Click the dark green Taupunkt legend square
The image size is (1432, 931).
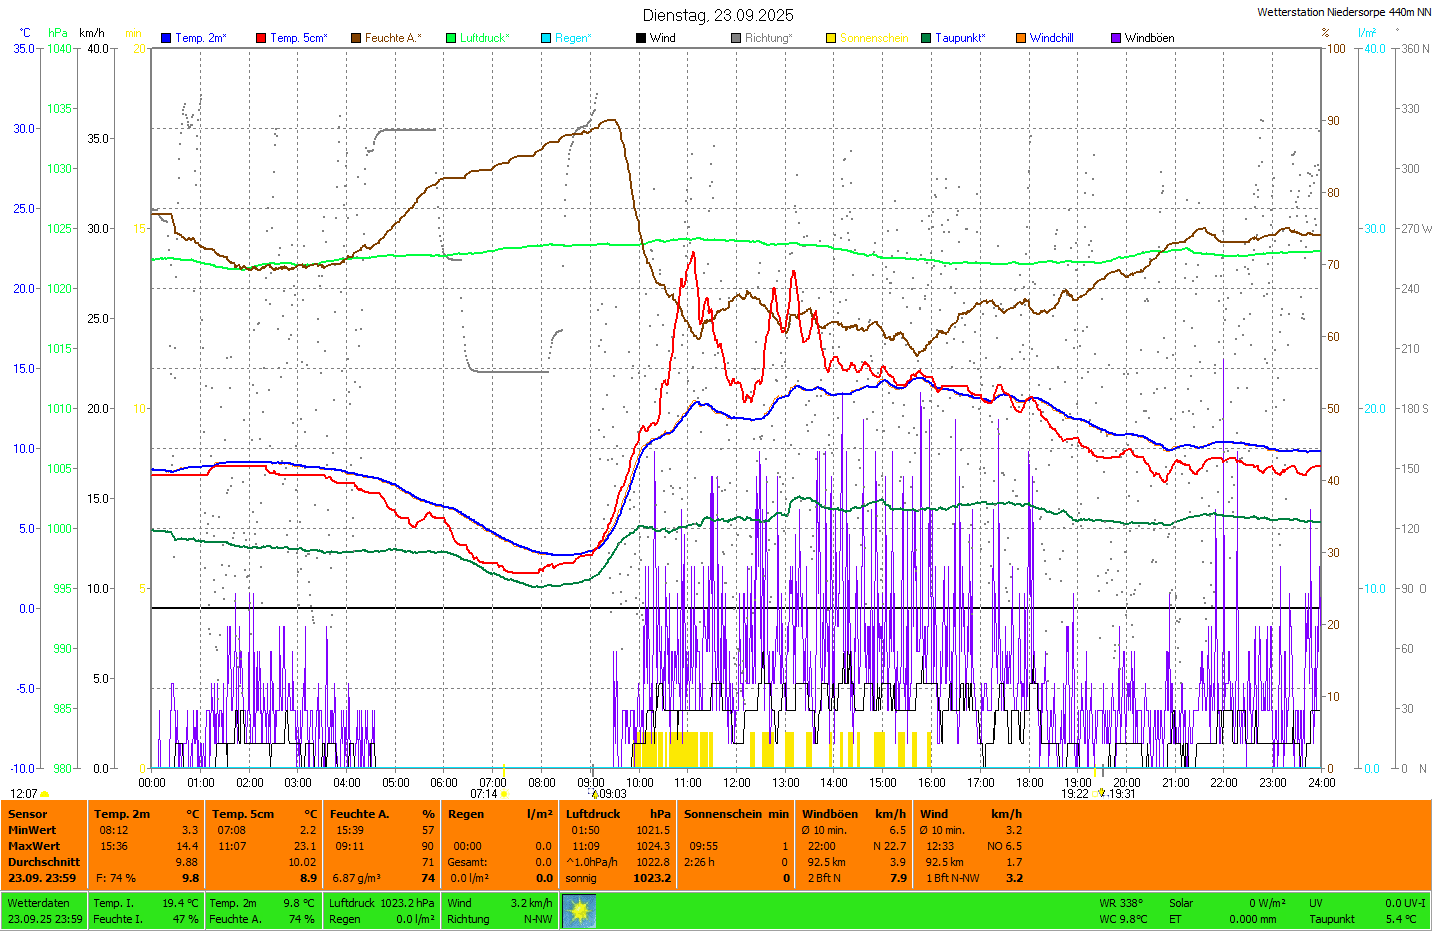tap(926, 38)
